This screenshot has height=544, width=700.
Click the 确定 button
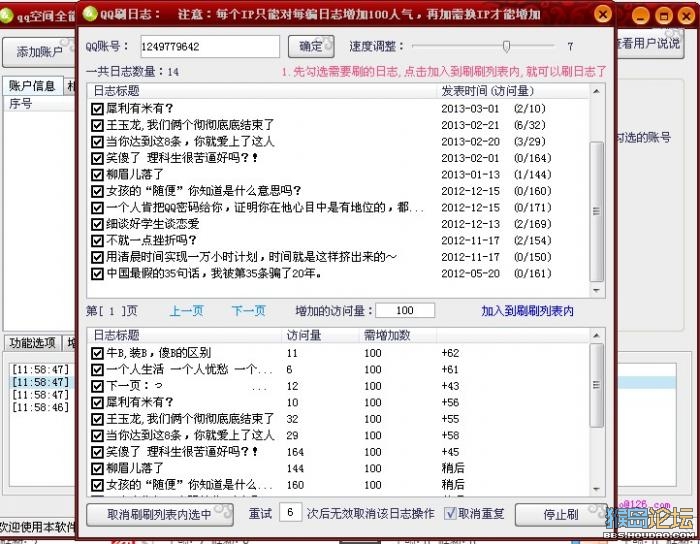(311, 46)
